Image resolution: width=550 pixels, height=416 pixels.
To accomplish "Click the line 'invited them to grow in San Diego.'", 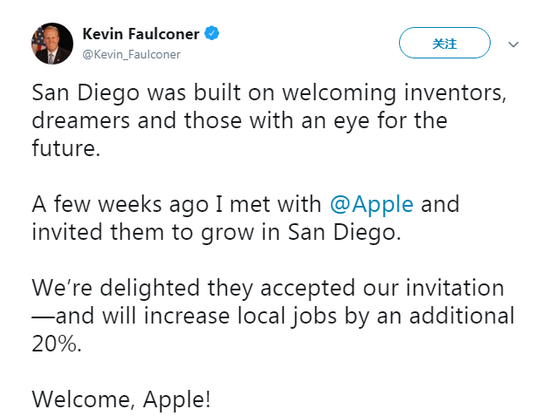I will pyautogui.click(x=216, y=232).
